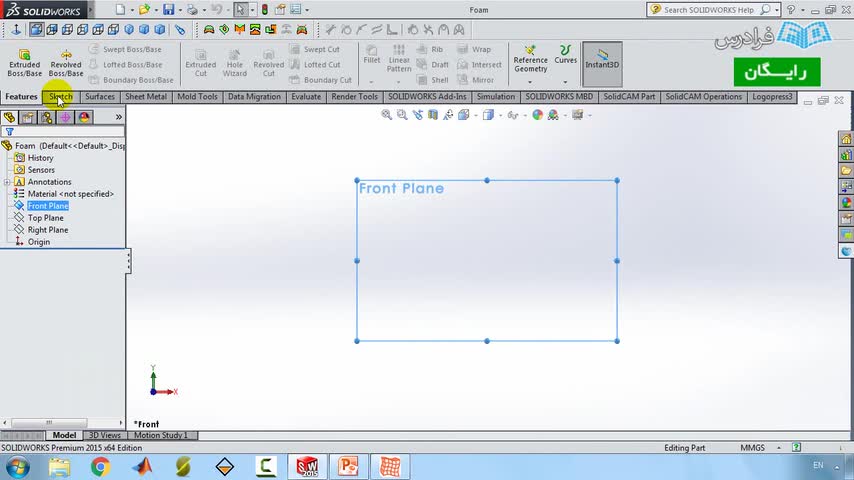Click the Previous View icon
Viewport: 854px width, 480px height.
[x=418, y=115]
